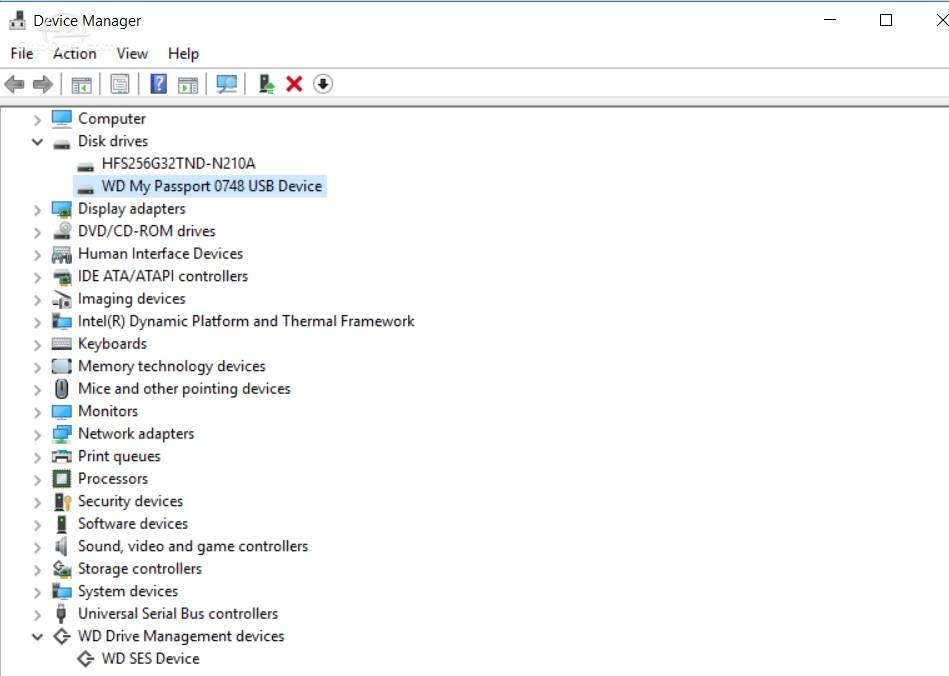949x676 pixels.
Task: Click the Universal Serial Bus plug icon
Action: click(61, 614)
